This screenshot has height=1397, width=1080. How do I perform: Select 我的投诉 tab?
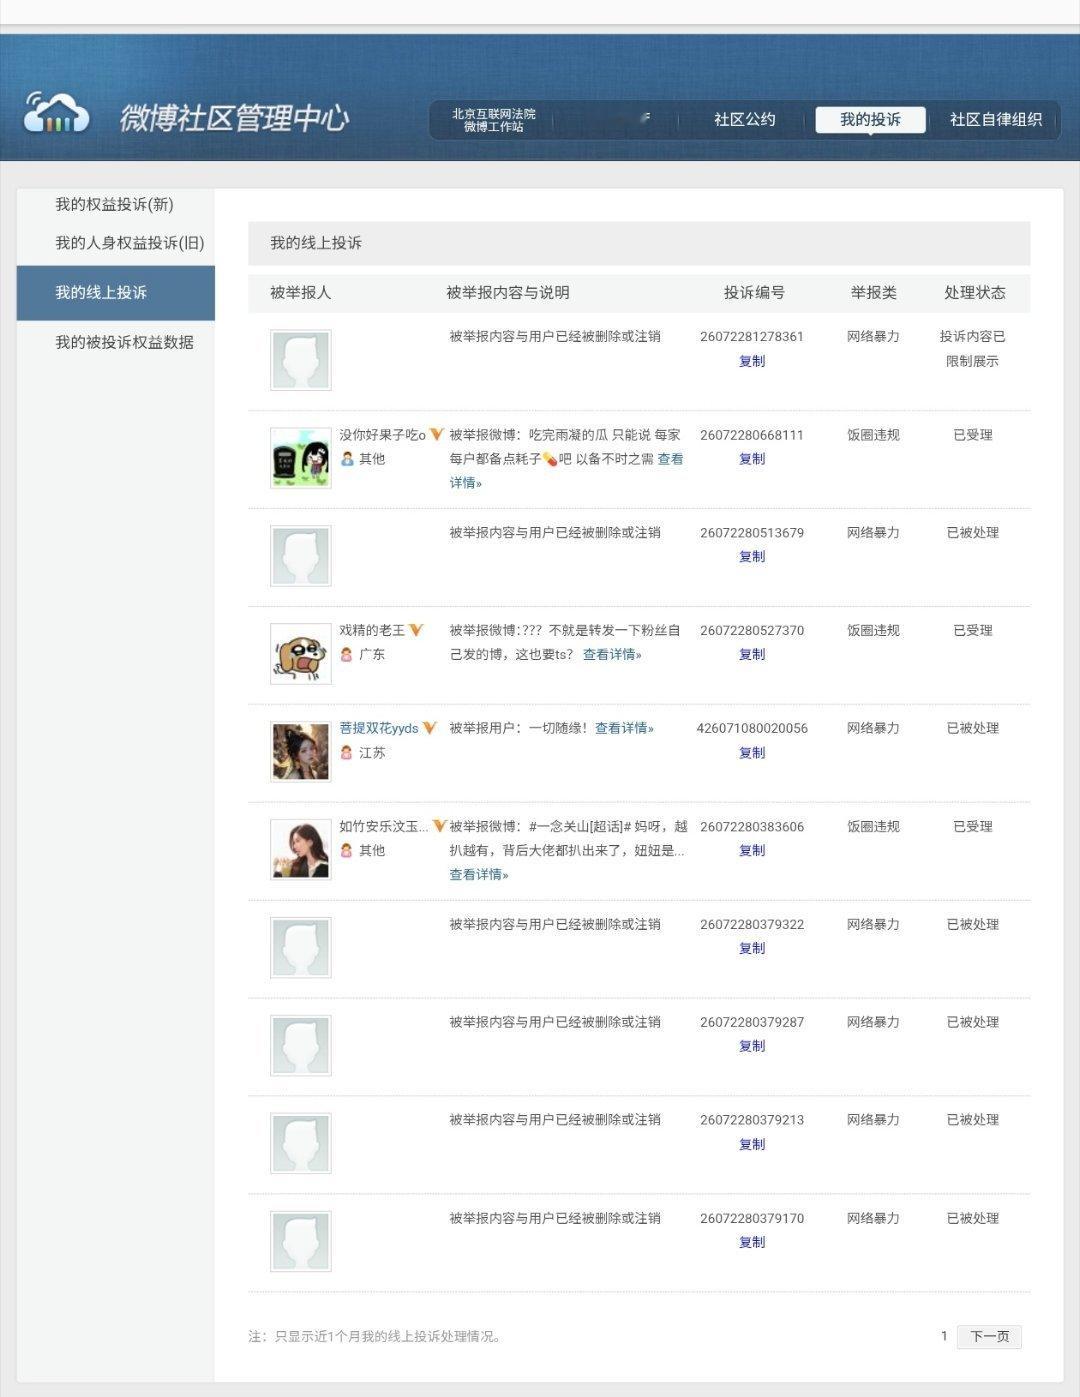tap(870, 119)
